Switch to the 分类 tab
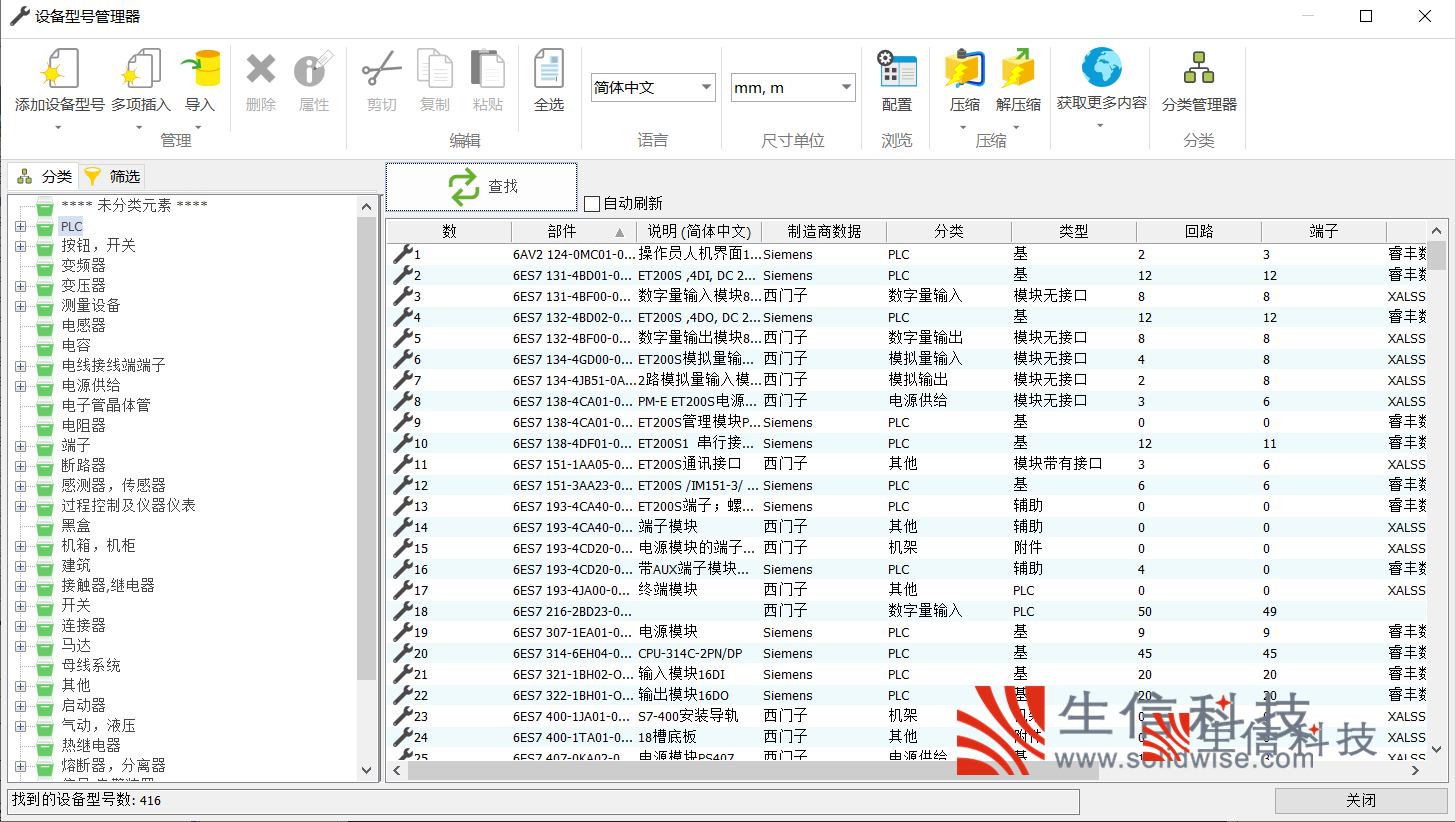Screen dimensions: 1455x822 coord(43,177)
